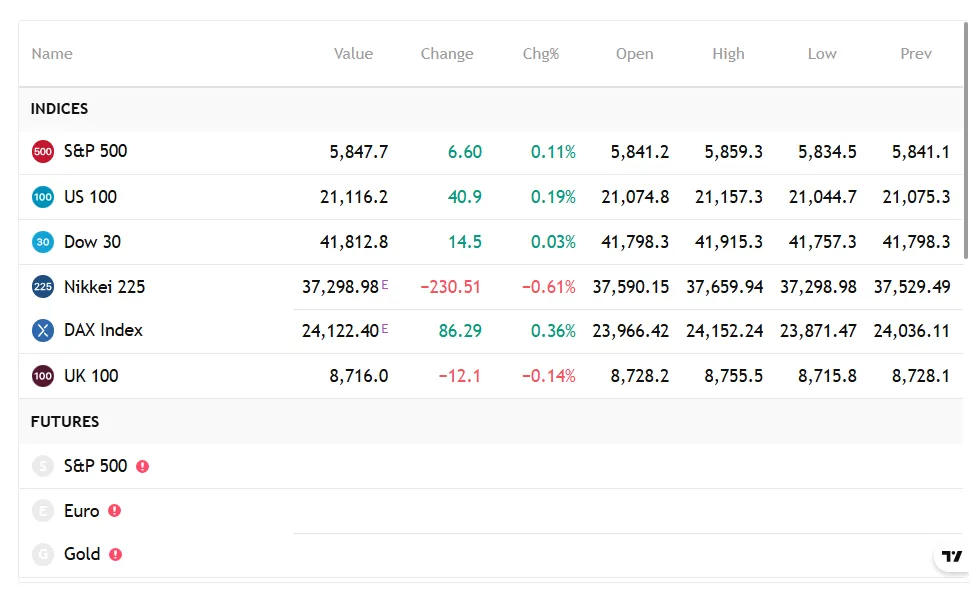The image size is (979, 593).
Task: Open the Nikkei 225 symbol link
Action: point(104,287)
